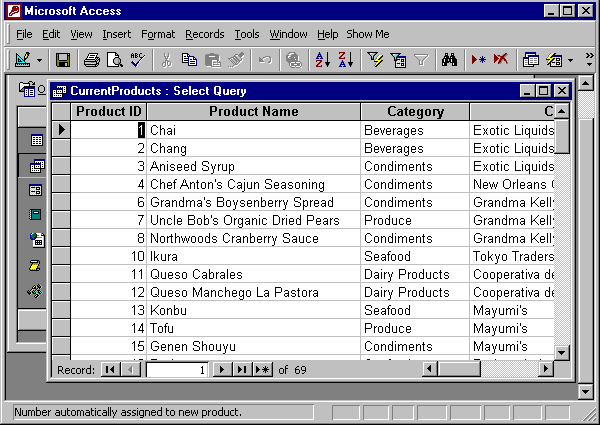Click the Copy icon
The width and height of the screenshot is (600, 425).
point(189,60)
